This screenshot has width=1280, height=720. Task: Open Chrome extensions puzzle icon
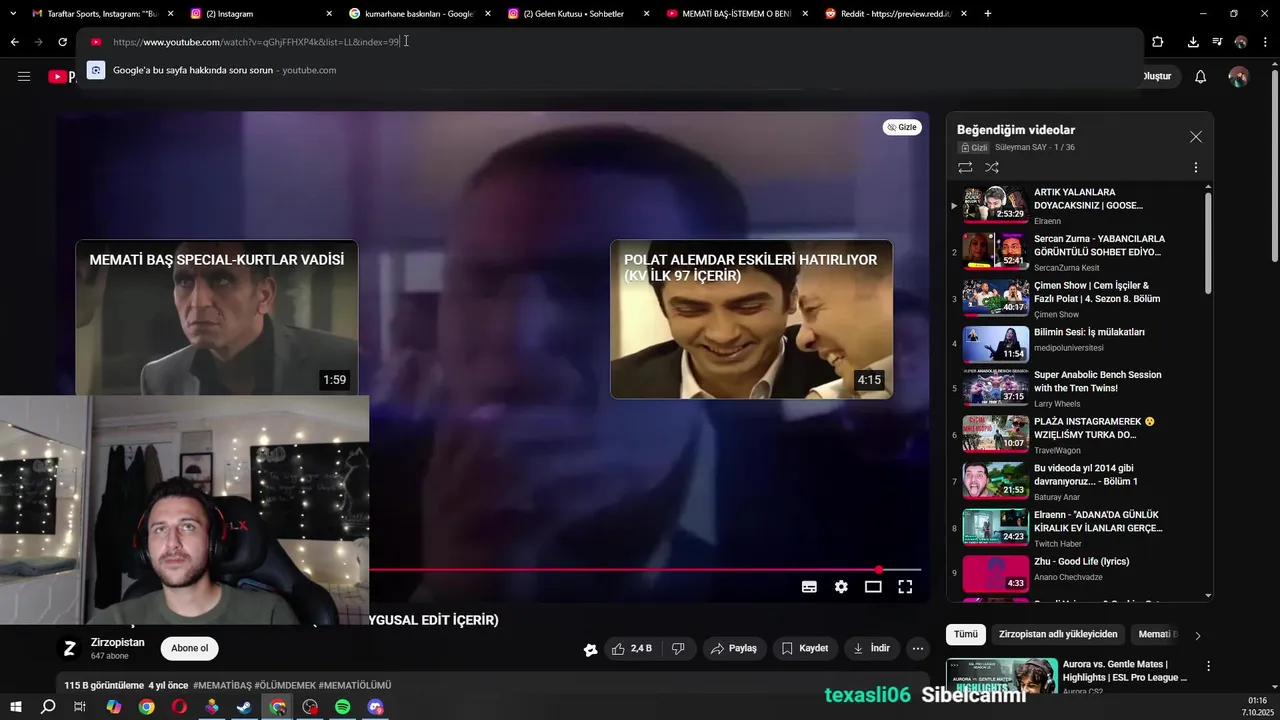(1158, 42)
